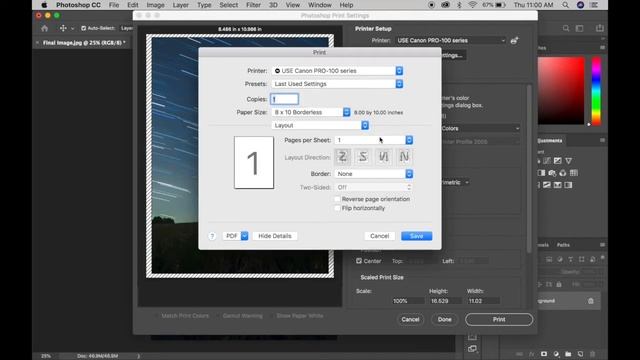Click the new adjustment layer icon
640x360 pixels.
[556, 354]
